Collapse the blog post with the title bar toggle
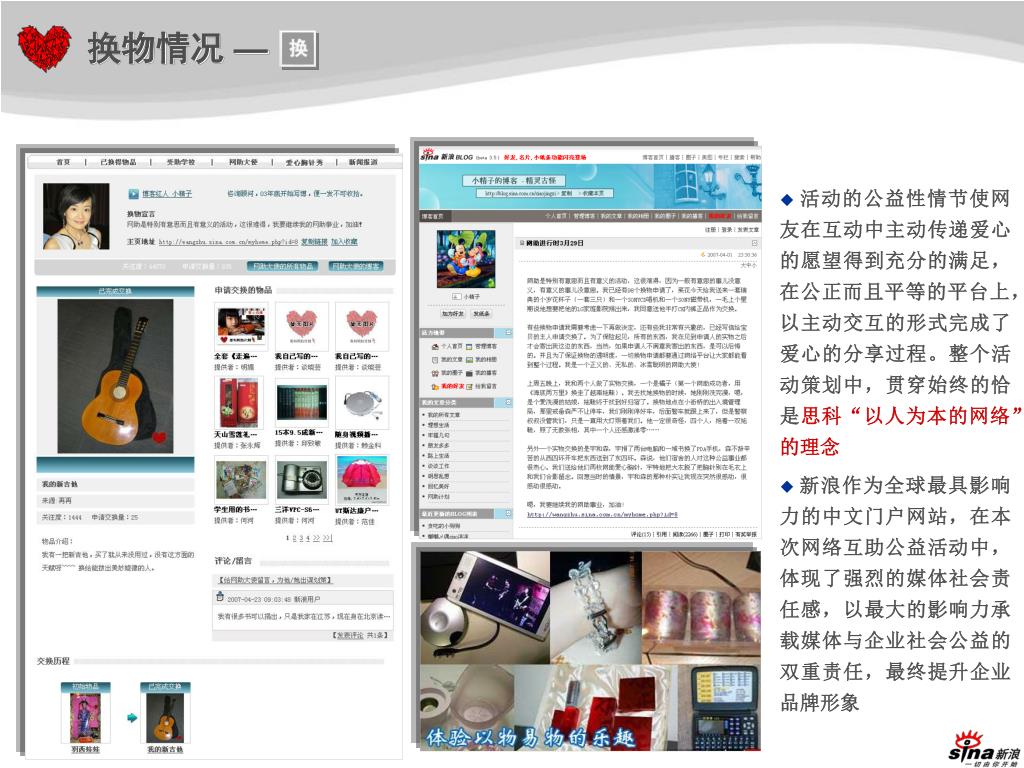 click(754, 243)
